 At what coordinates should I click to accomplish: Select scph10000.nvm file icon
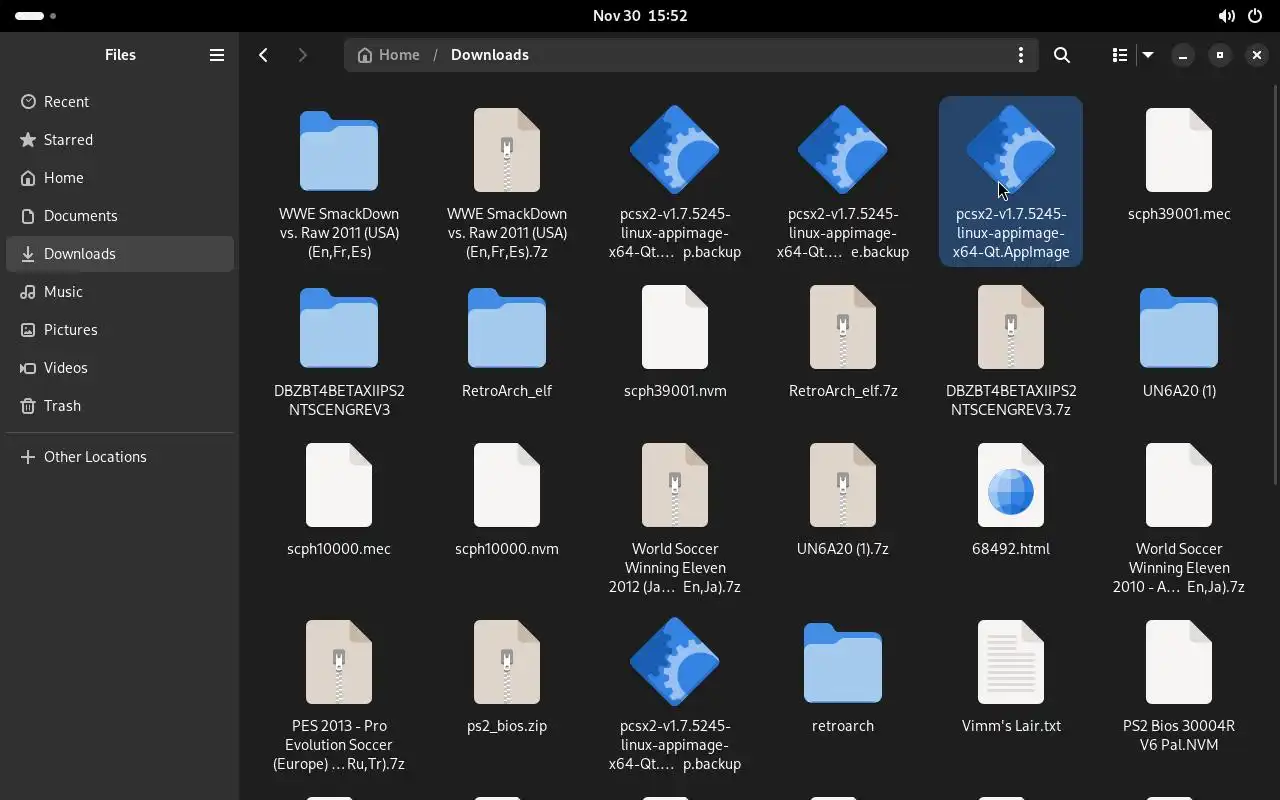[x=507, y=485]
